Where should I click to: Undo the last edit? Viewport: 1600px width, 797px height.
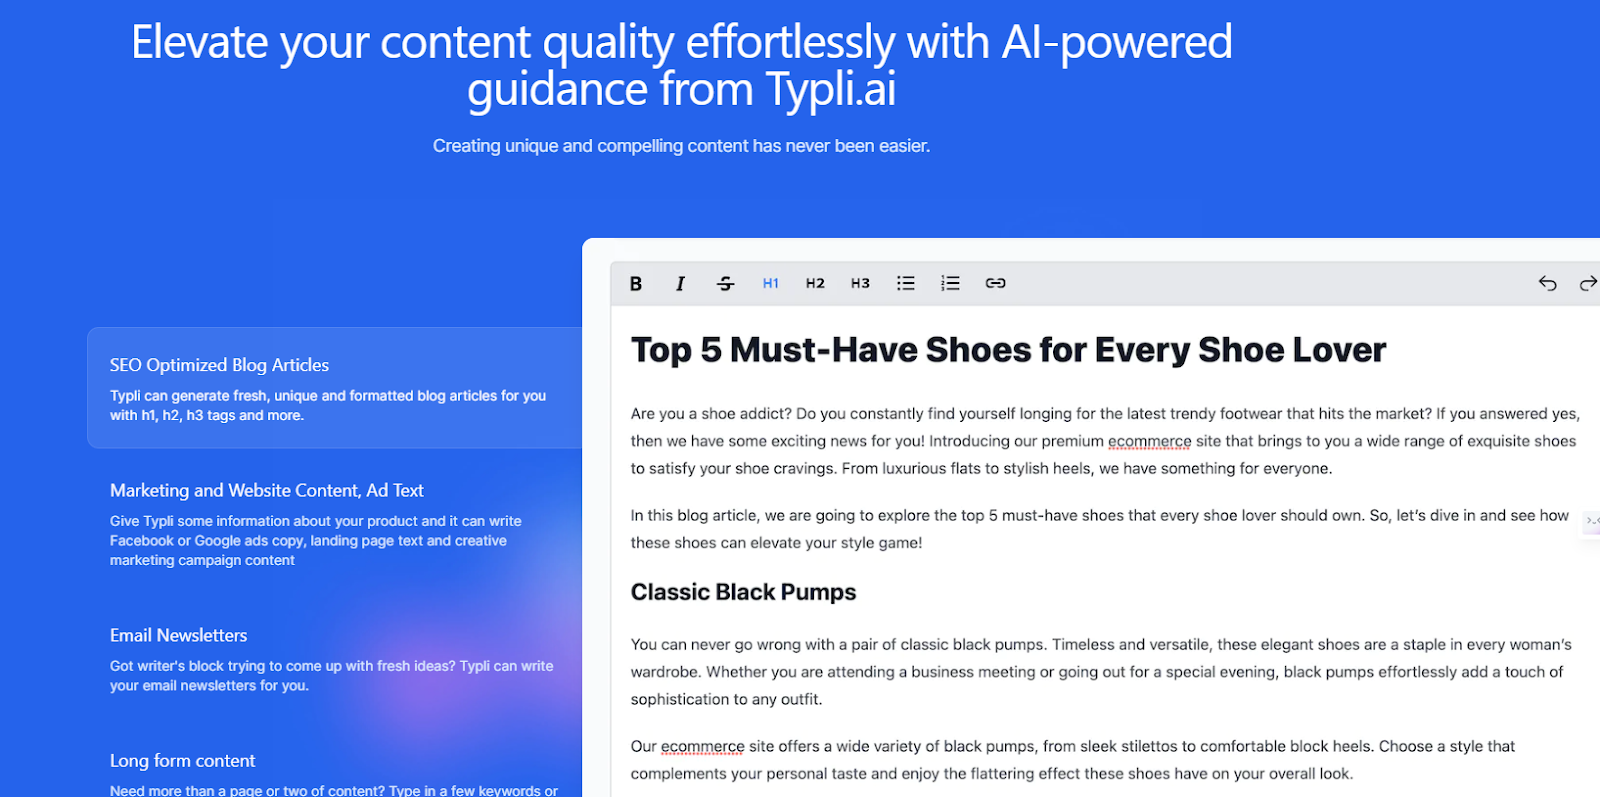(1548, 284)
